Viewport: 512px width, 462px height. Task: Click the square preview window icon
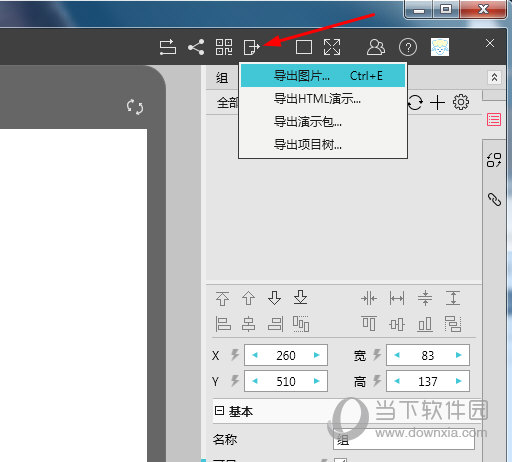coord(304,47)
